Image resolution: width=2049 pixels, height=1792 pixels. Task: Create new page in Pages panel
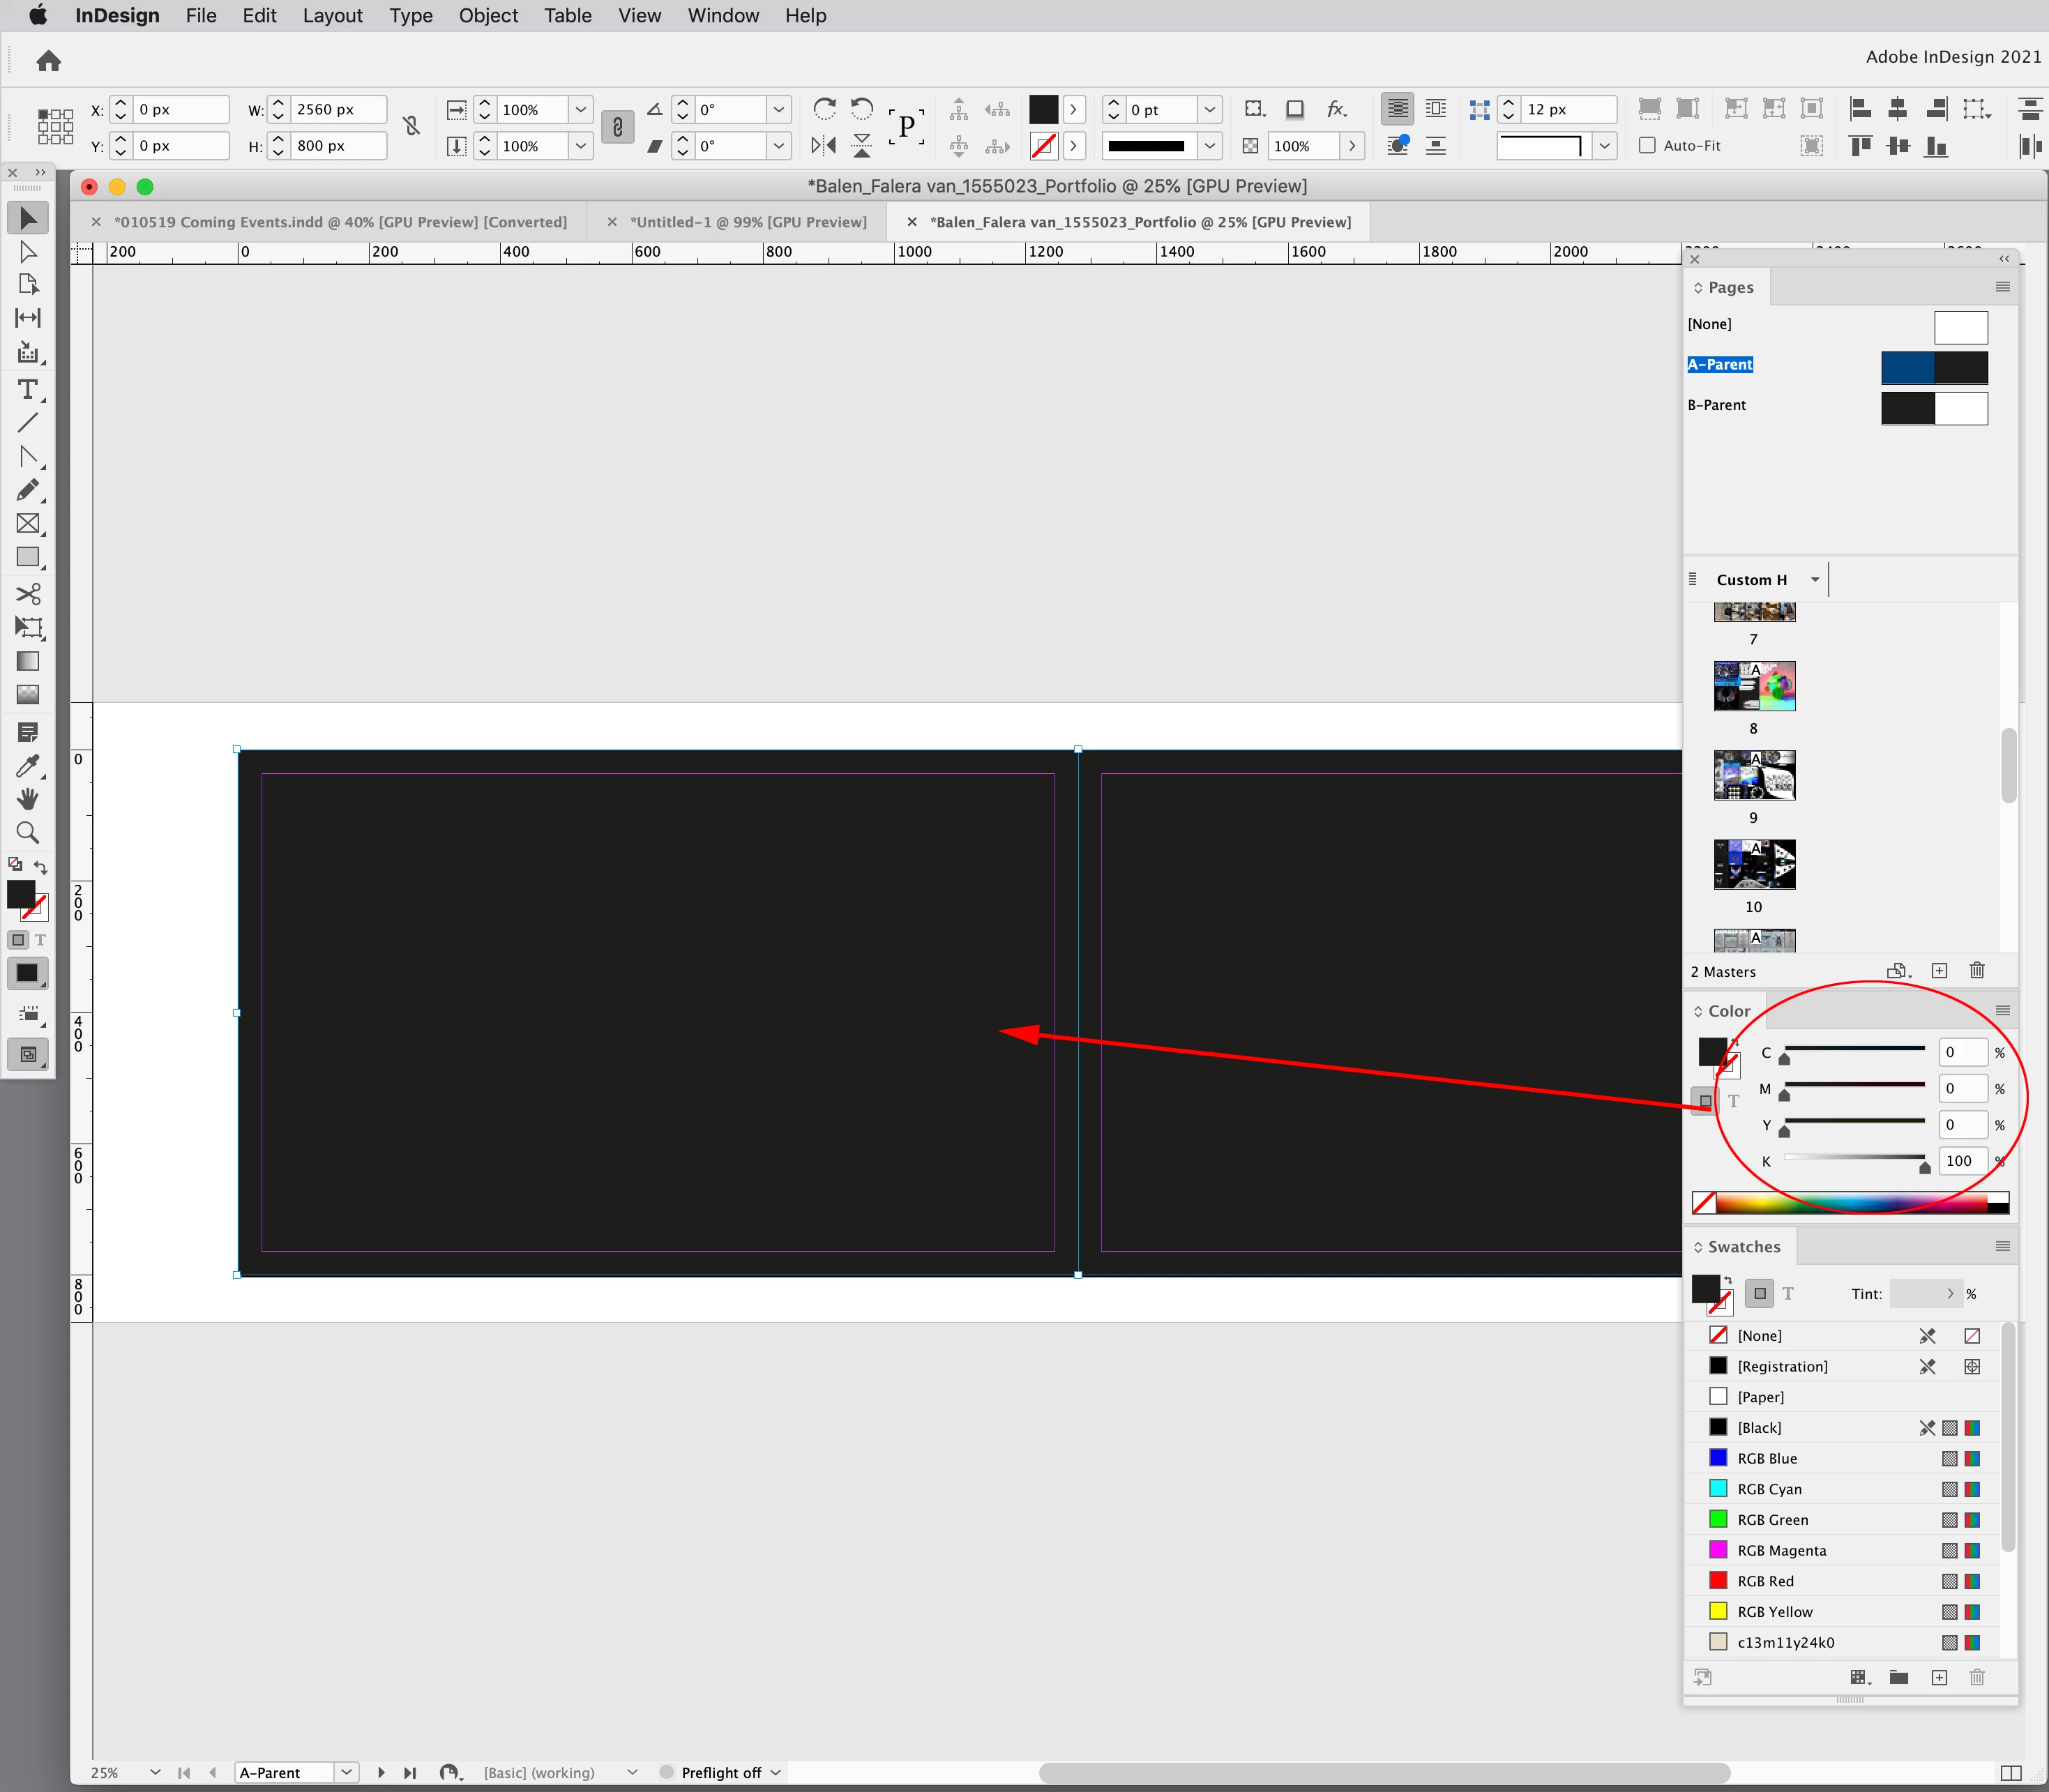(1939, 971)
